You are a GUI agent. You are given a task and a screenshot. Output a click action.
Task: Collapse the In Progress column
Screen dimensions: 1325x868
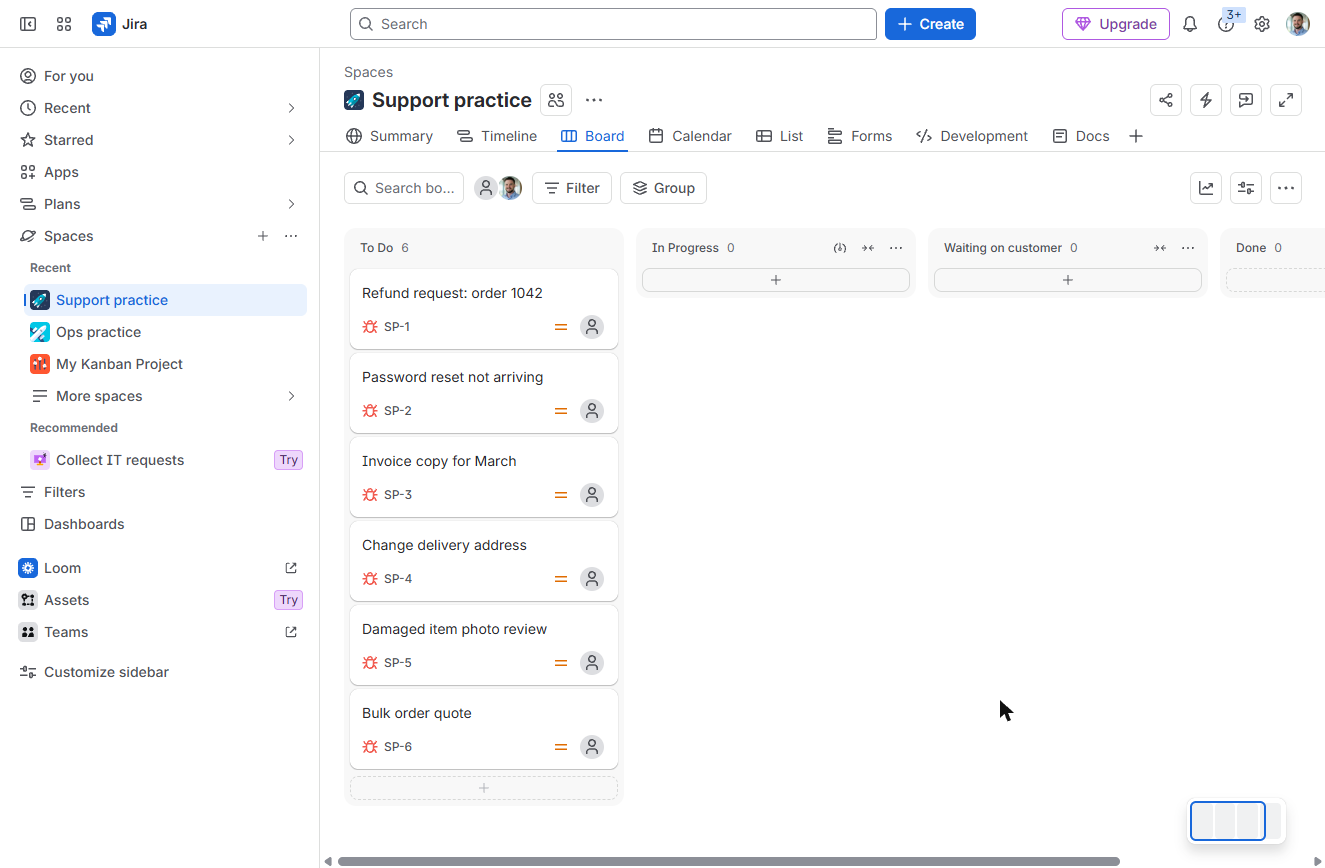click(868, 248)
